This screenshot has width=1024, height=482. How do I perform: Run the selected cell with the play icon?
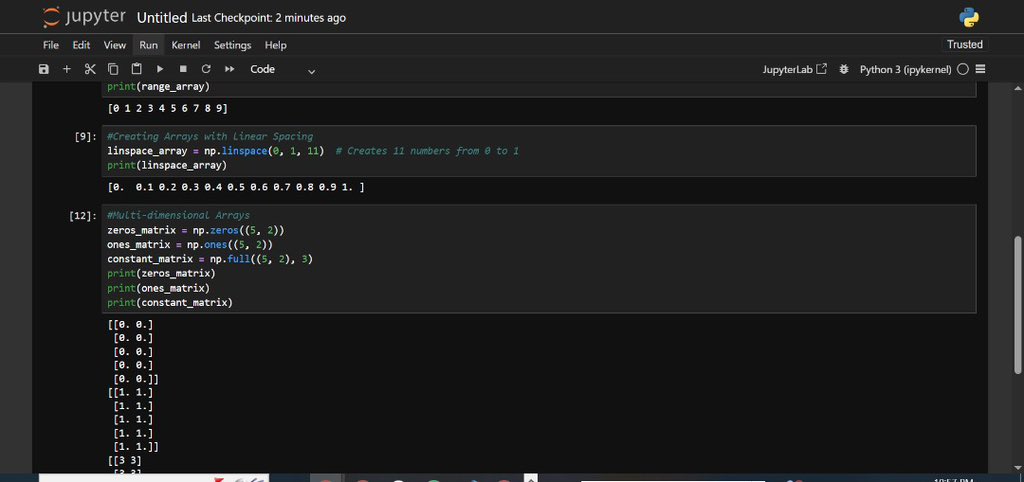pos(160,69)
